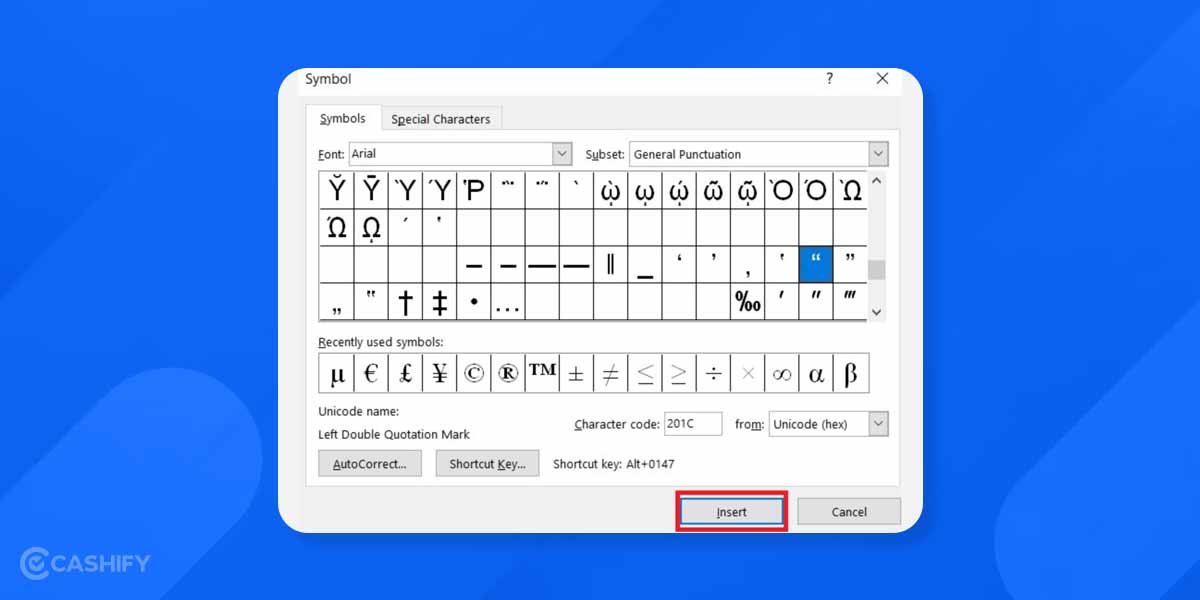The image size is (1200, 600).
Task: Switch to the Symbols tab
Action: click(342, 118)
